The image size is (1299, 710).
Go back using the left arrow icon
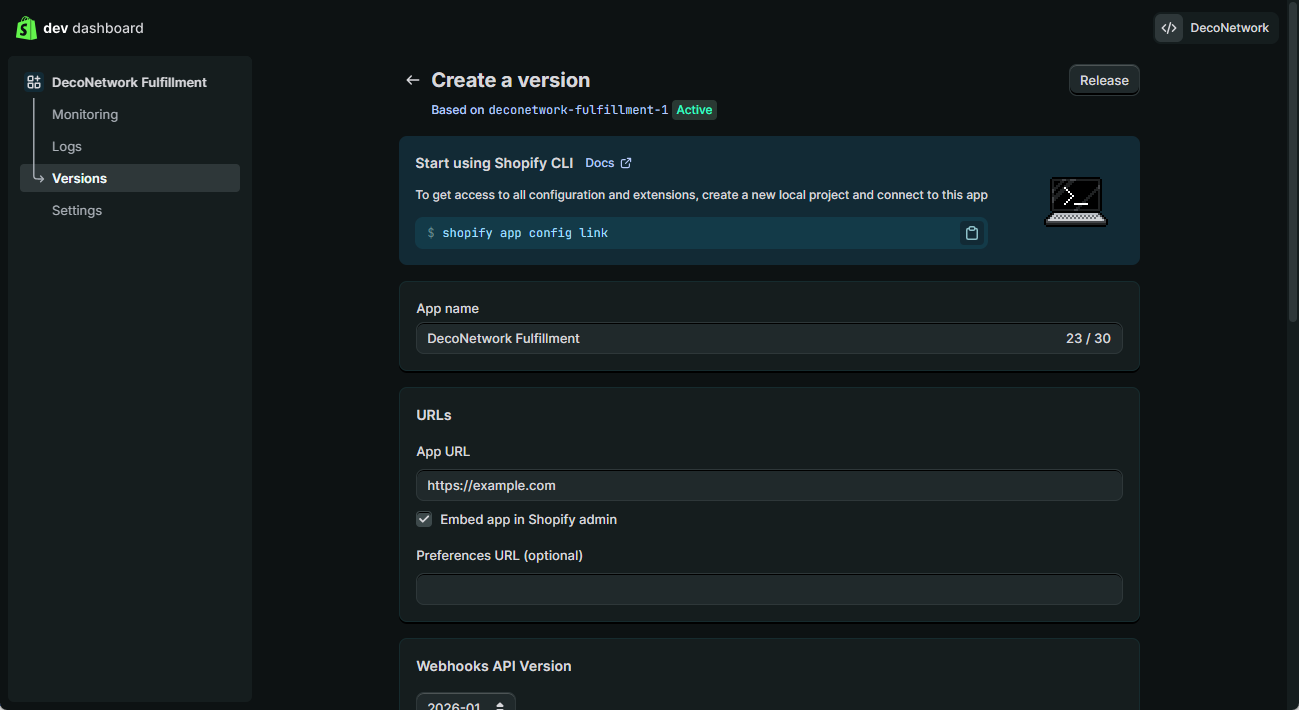coord(412,80)
